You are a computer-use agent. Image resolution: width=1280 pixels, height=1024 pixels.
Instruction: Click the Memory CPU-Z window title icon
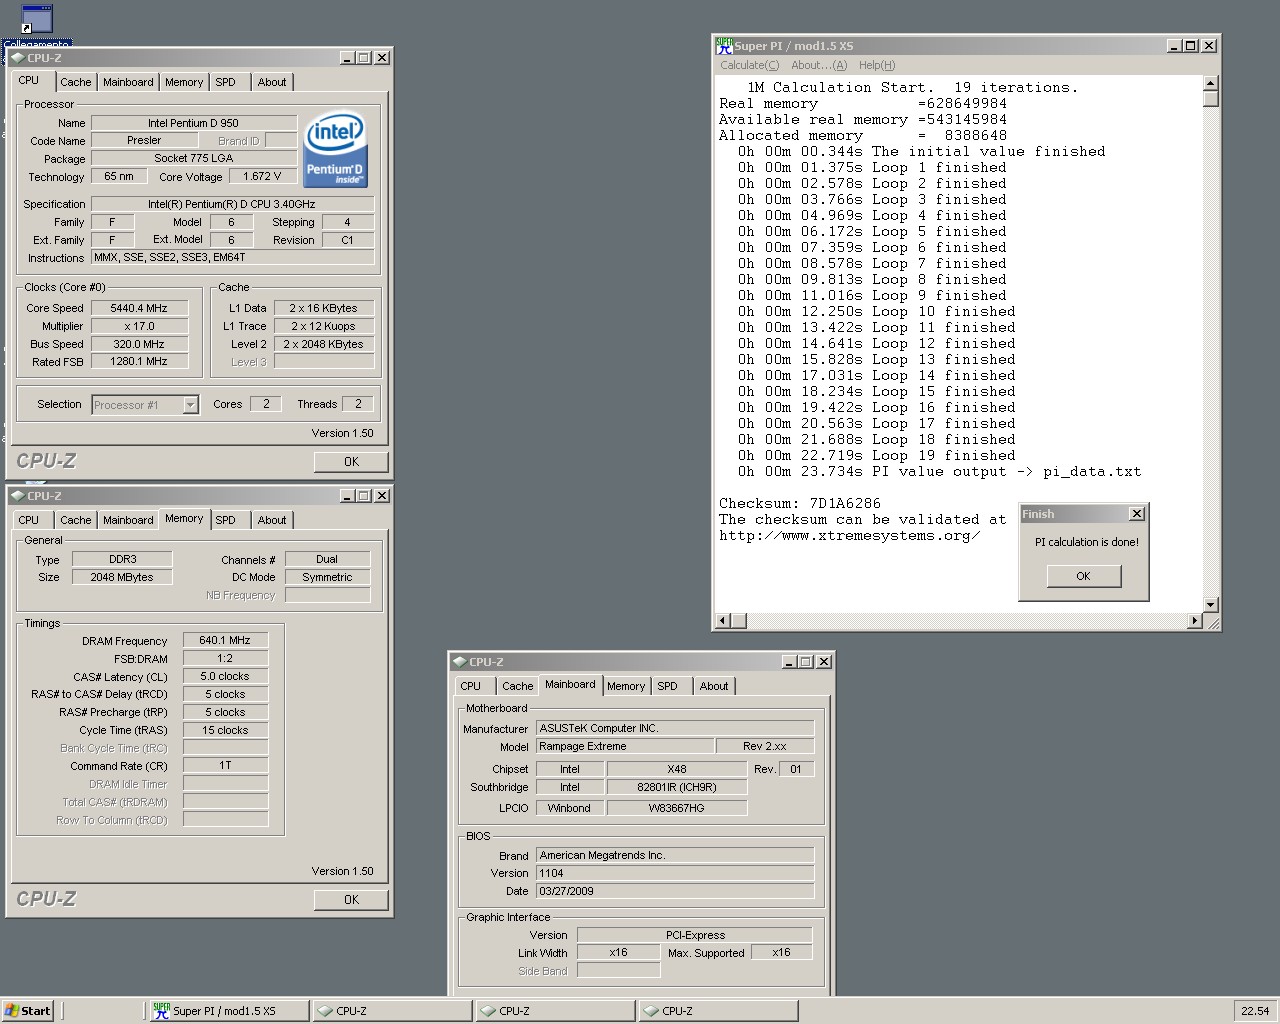(x=17, y=496)
